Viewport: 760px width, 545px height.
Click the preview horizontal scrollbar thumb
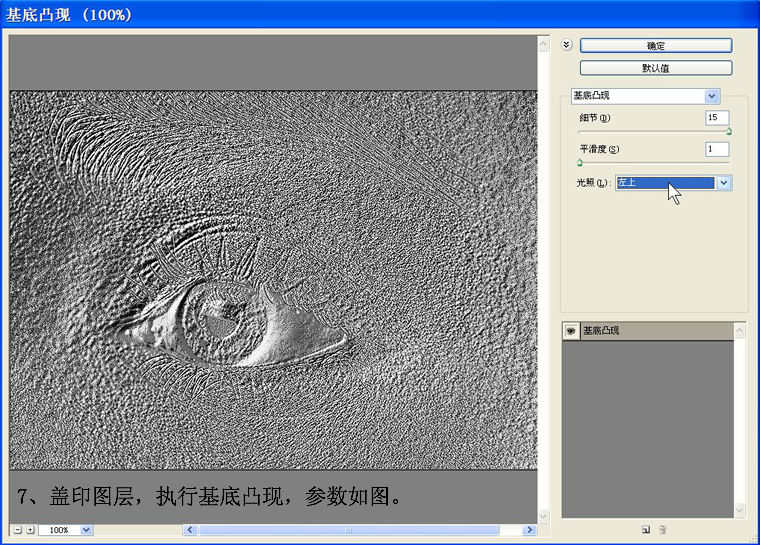pos(349,530)
